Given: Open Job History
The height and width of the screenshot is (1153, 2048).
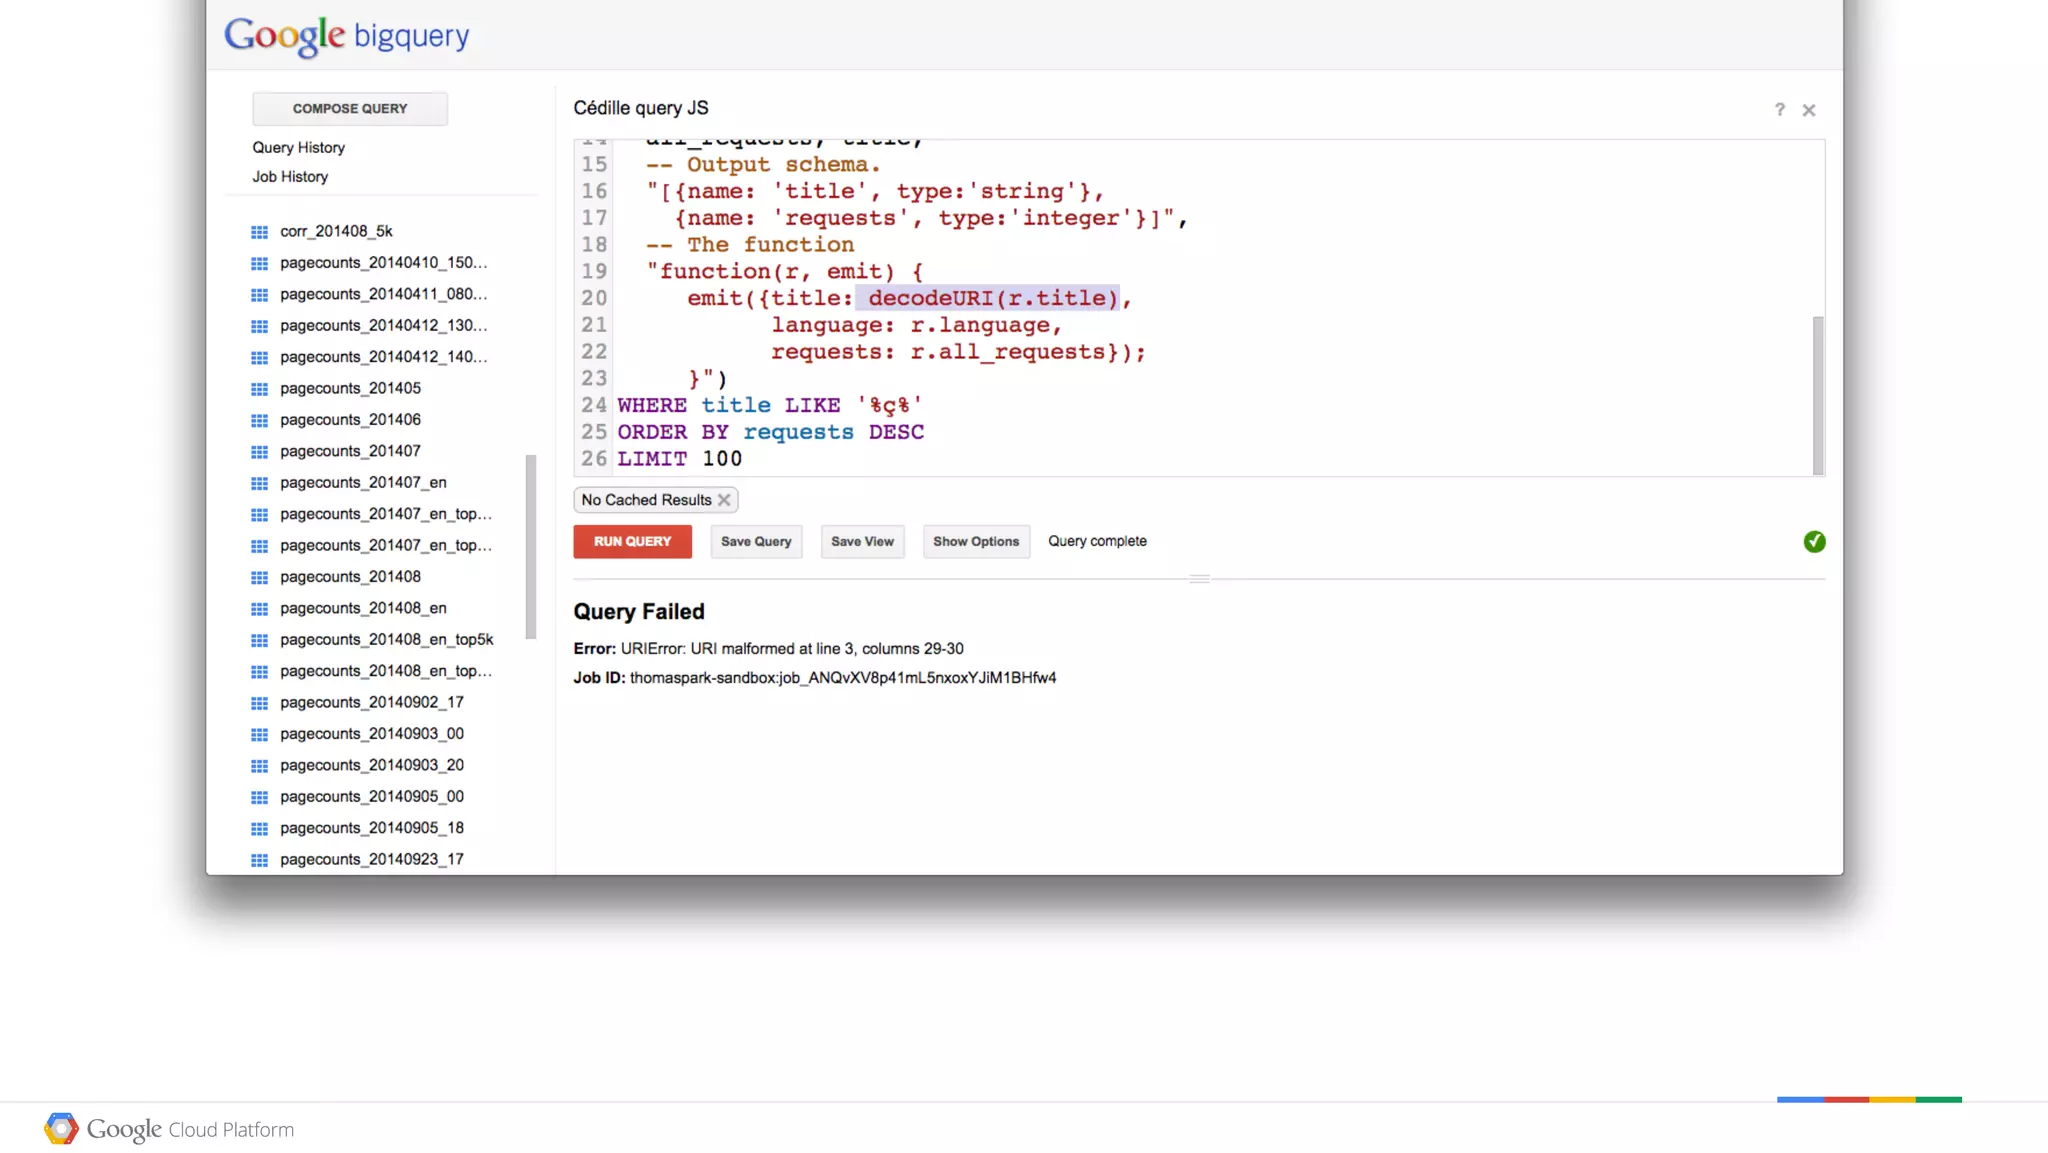Looking at the screenshot, I should coord(290,177).
